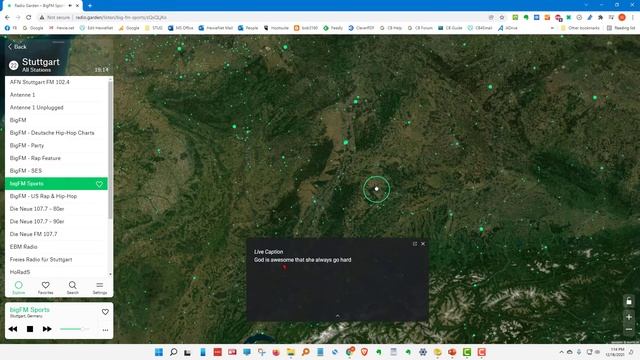The image size is (640, 360).
Task: Open the Reading list
Action: 620,28
